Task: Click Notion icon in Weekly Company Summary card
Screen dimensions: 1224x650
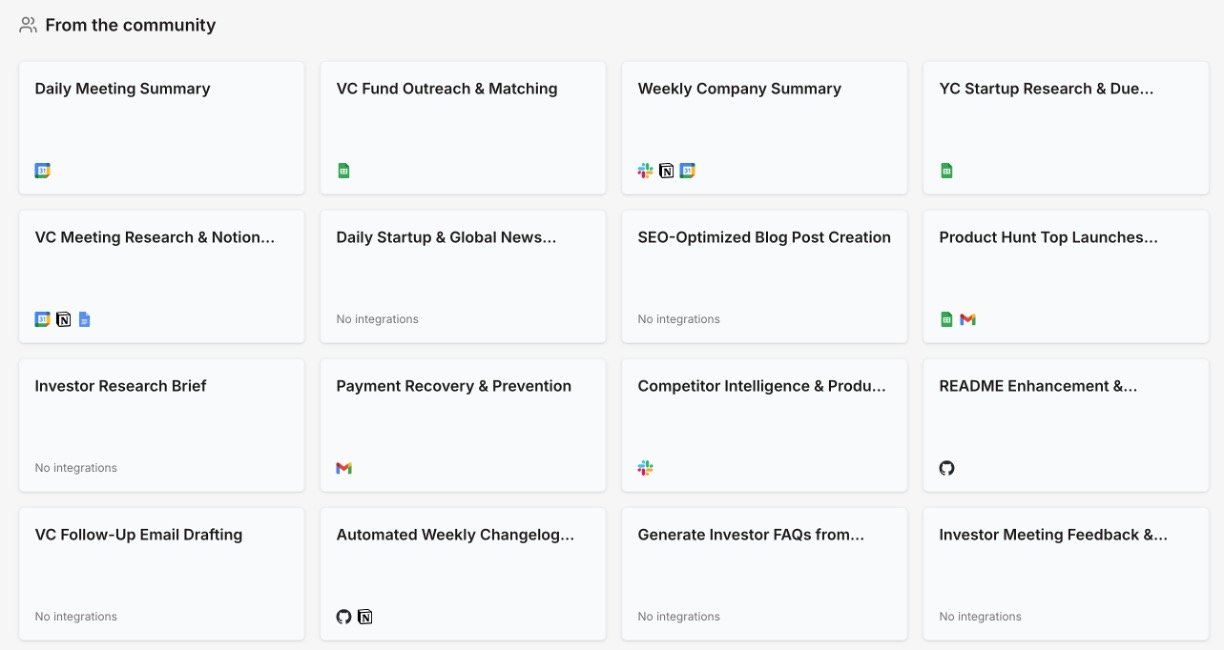Action: (666, 171)
